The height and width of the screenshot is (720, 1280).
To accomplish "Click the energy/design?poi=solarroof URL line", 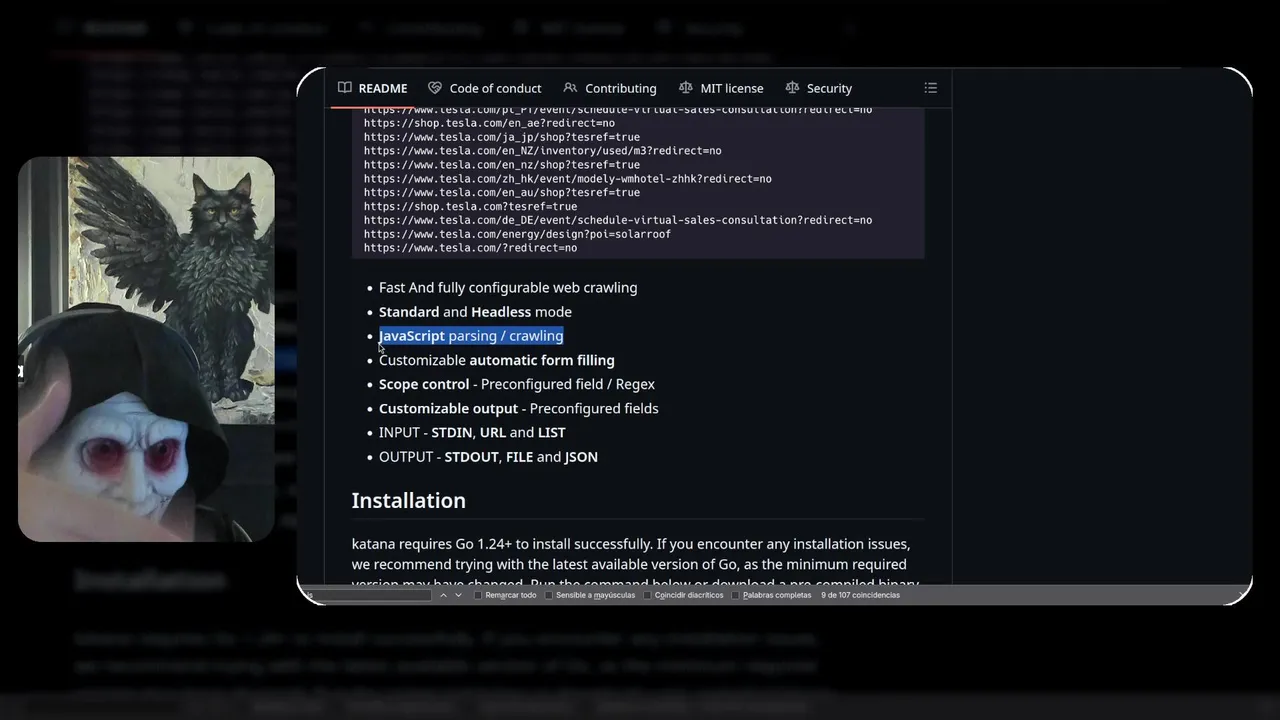I will [x=517, y=234].
